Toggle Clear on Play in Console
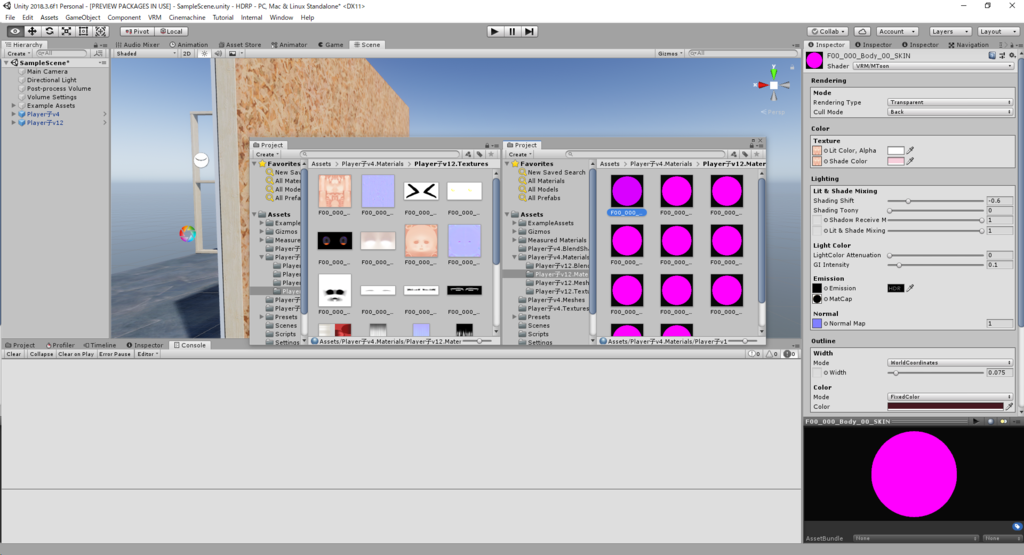The width and height of the screenshot is (1024, 555). click(76, 354)
